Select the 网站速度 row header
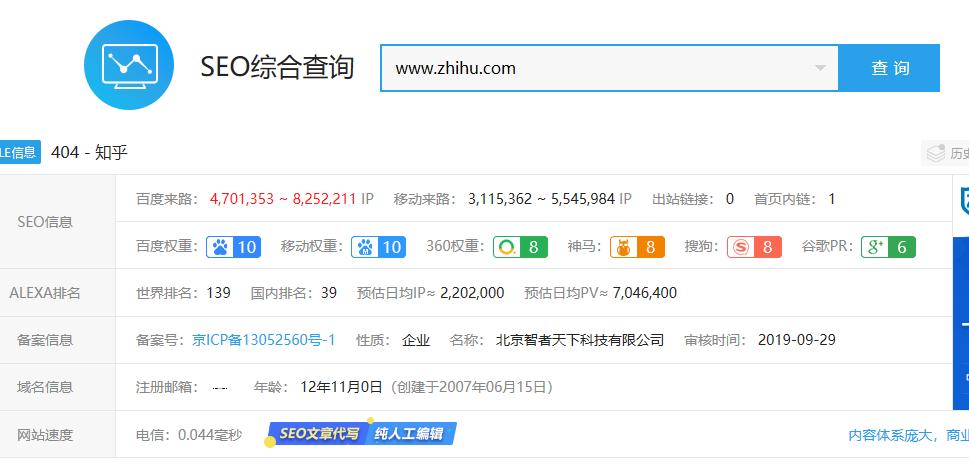The image size is (969, 466). [x=44, y=435]
